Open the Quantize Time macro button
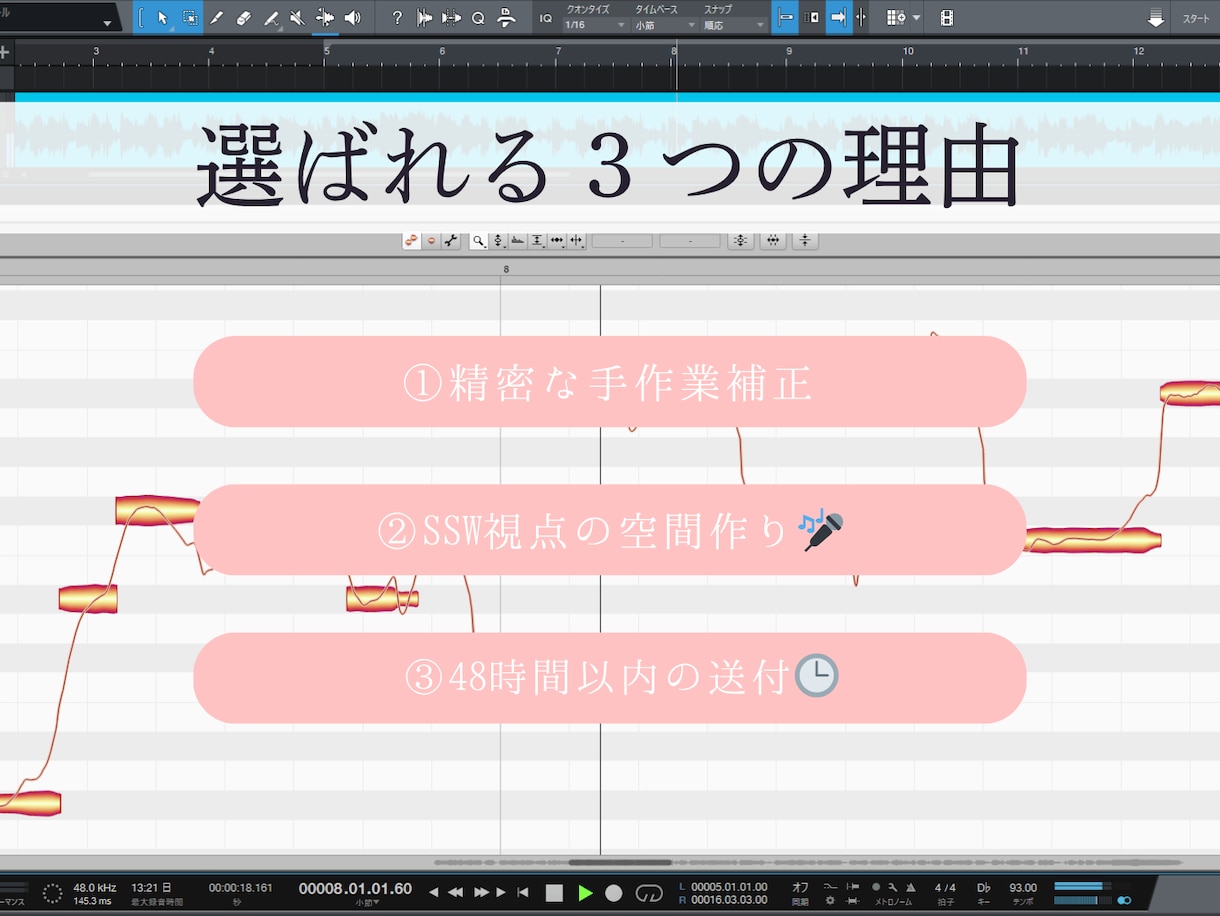This screenshot has height=916, width=1220. [x=773, y=240]
